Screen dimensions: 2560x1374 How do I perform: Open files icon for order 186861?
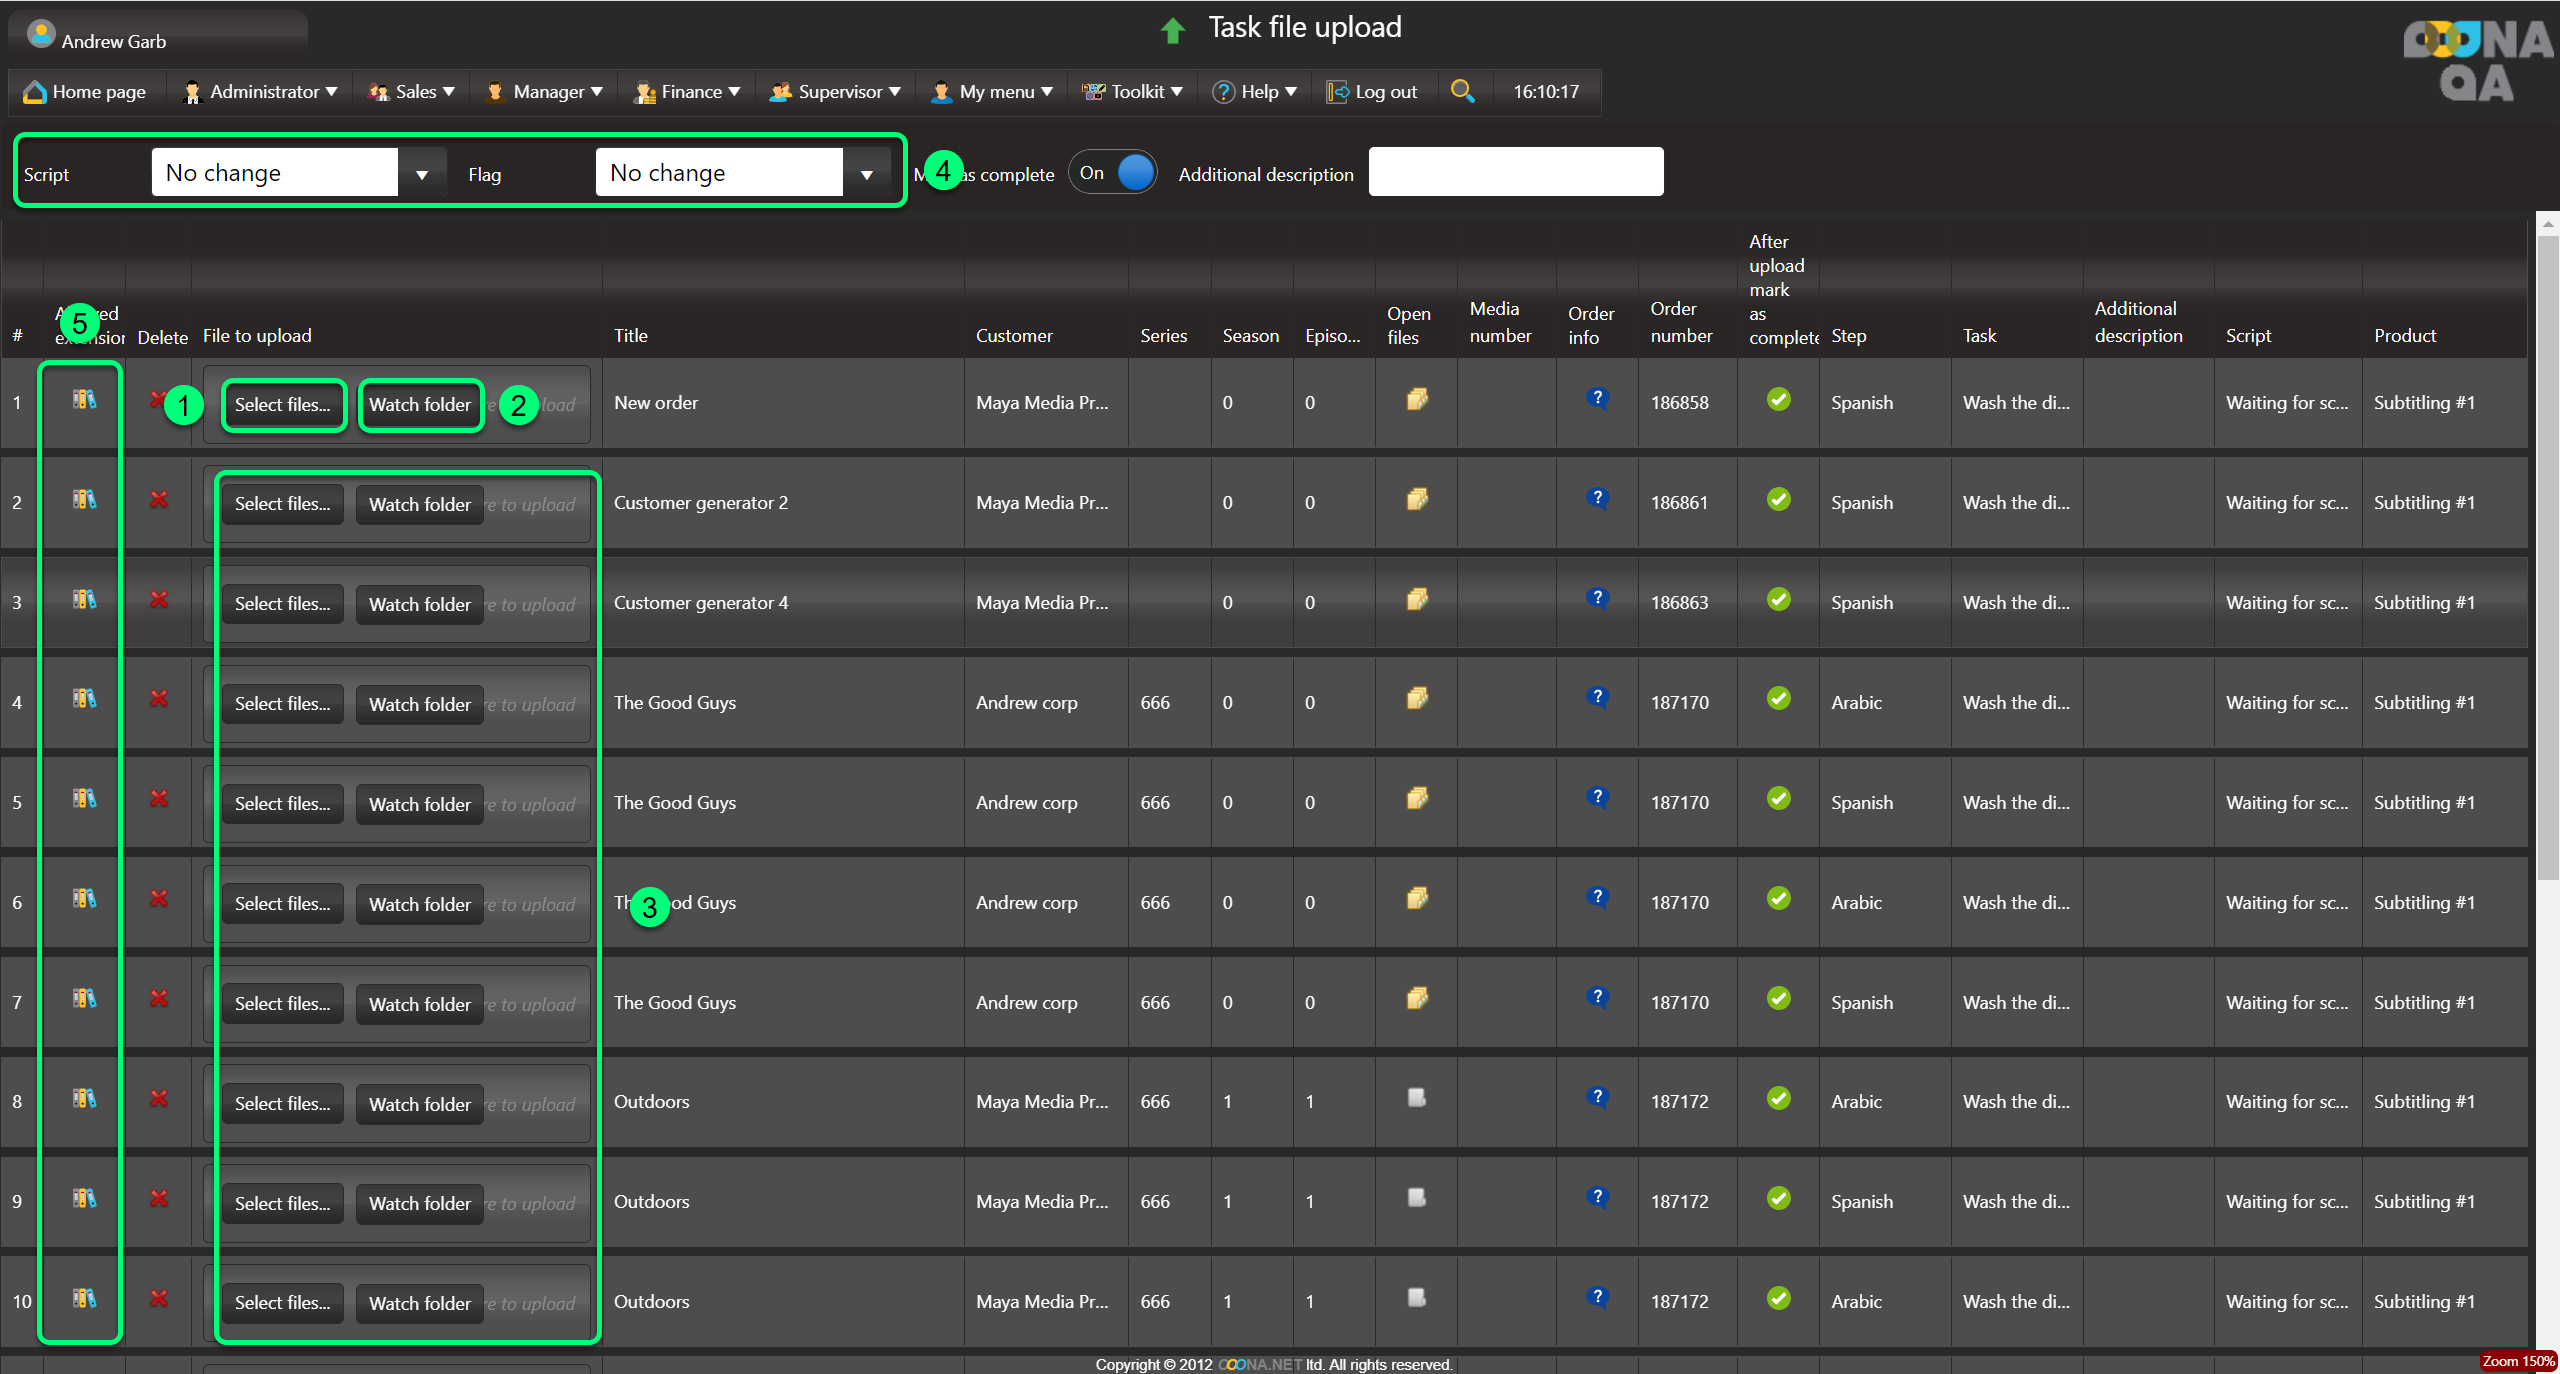pos(1416,499)
